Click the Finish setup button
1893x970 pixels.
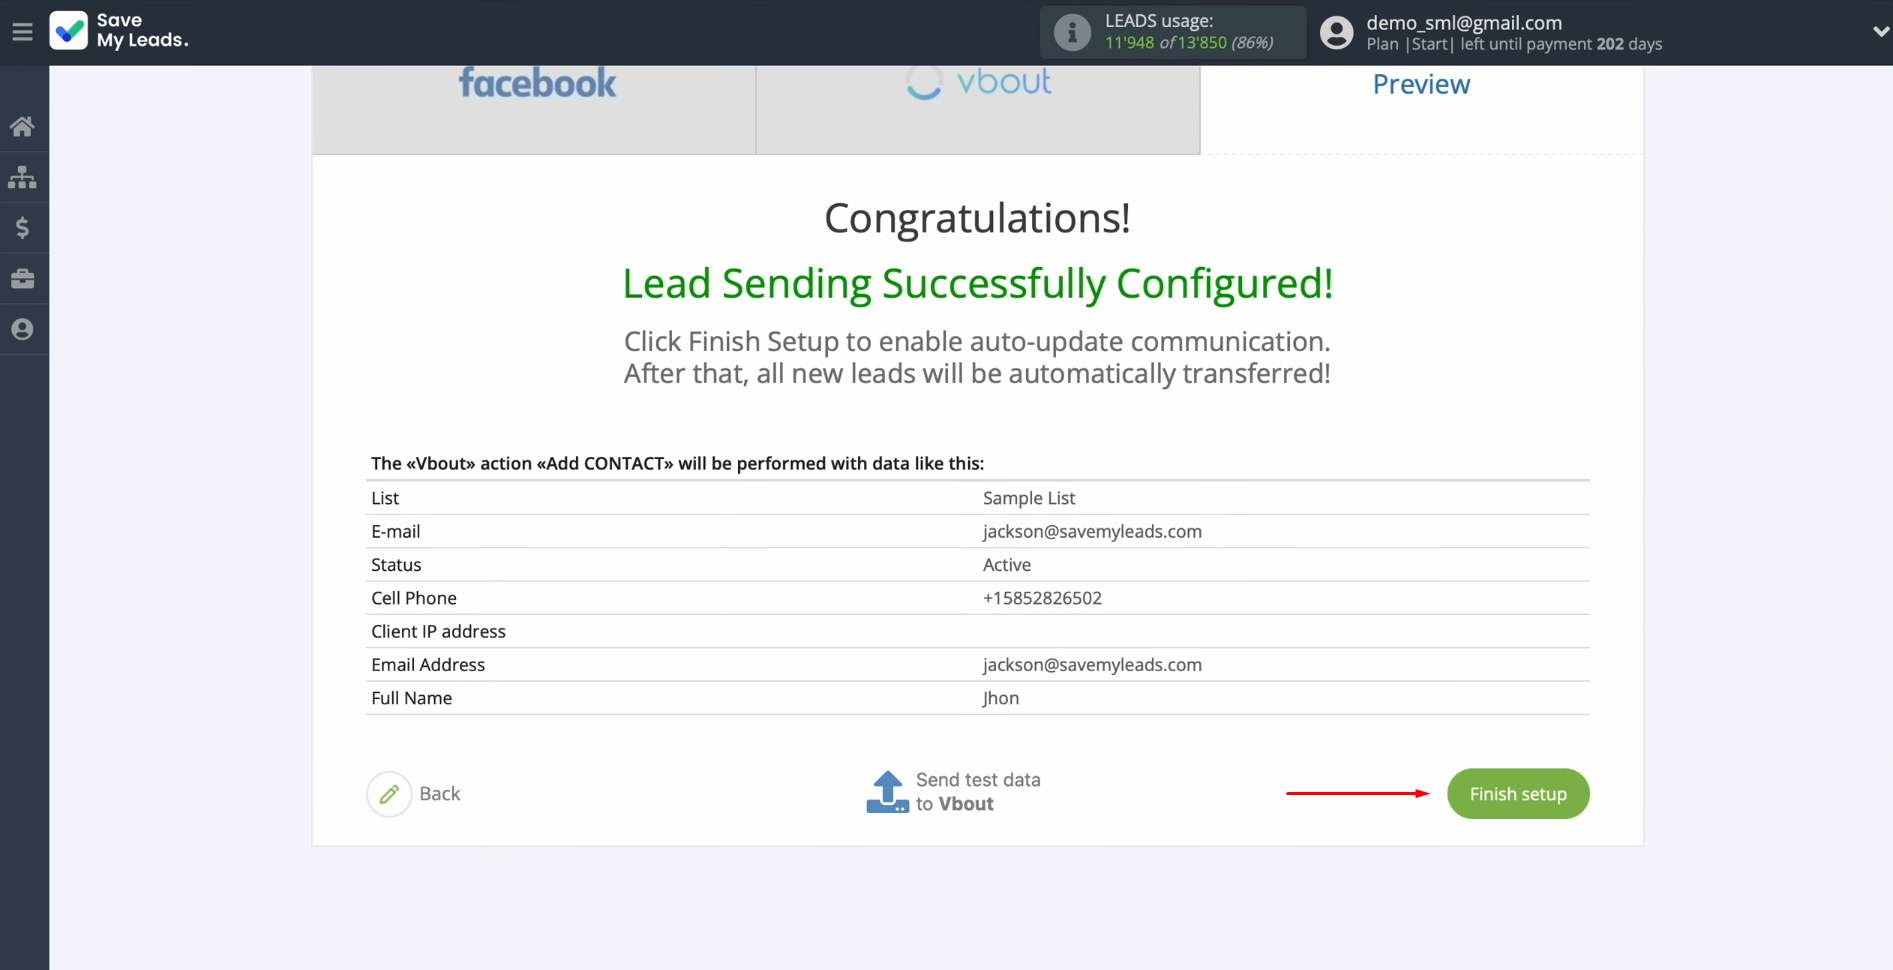(1518, 794)
